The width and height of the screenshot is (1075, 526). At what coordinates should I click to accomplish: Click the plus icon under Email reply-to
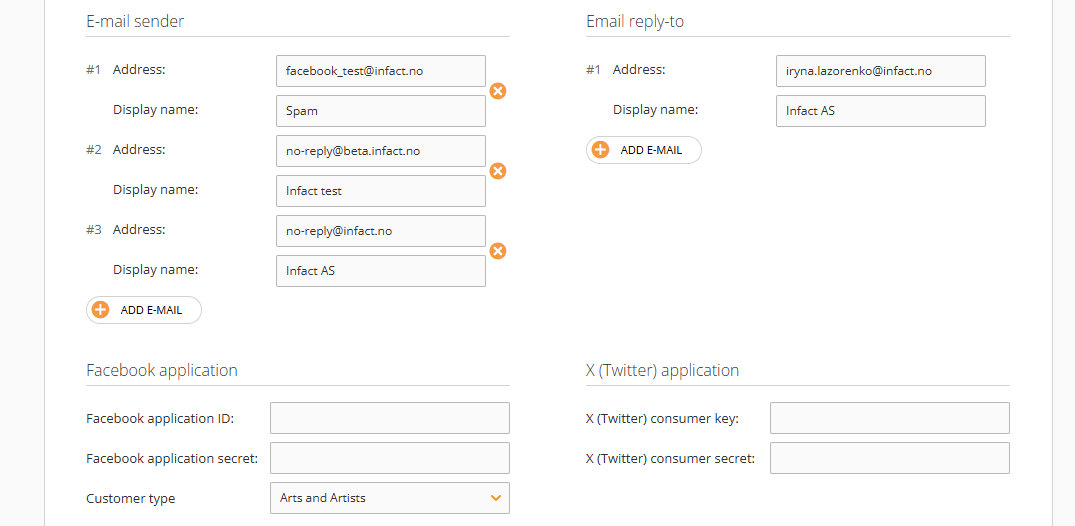click(x=601, y=150)
